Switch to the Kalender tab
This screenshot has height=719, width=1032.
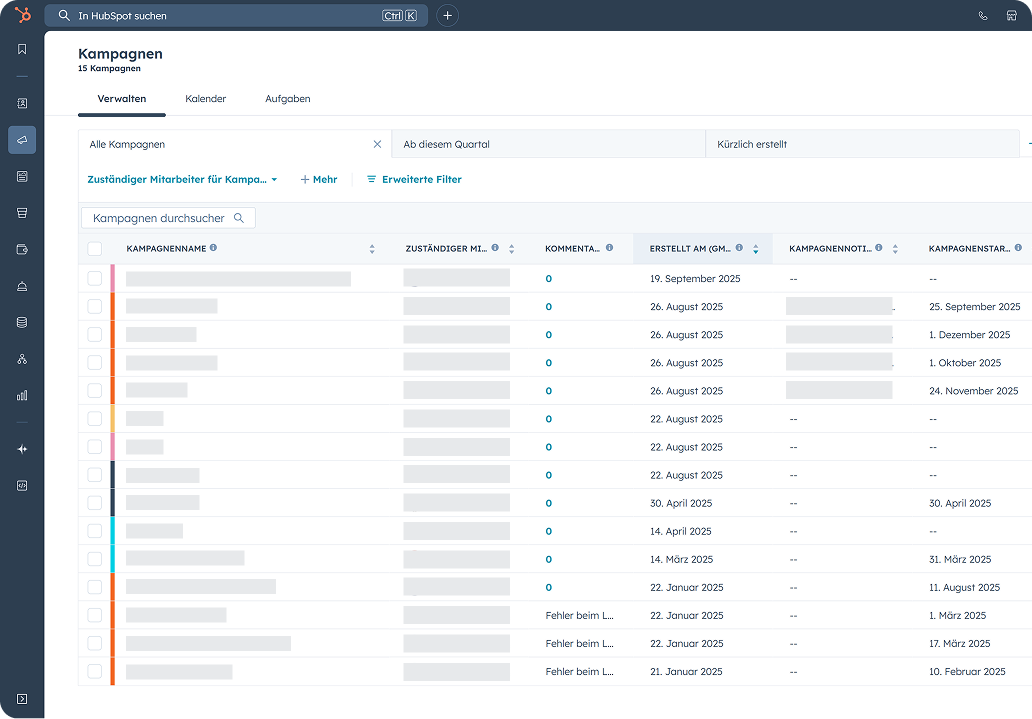205,99
